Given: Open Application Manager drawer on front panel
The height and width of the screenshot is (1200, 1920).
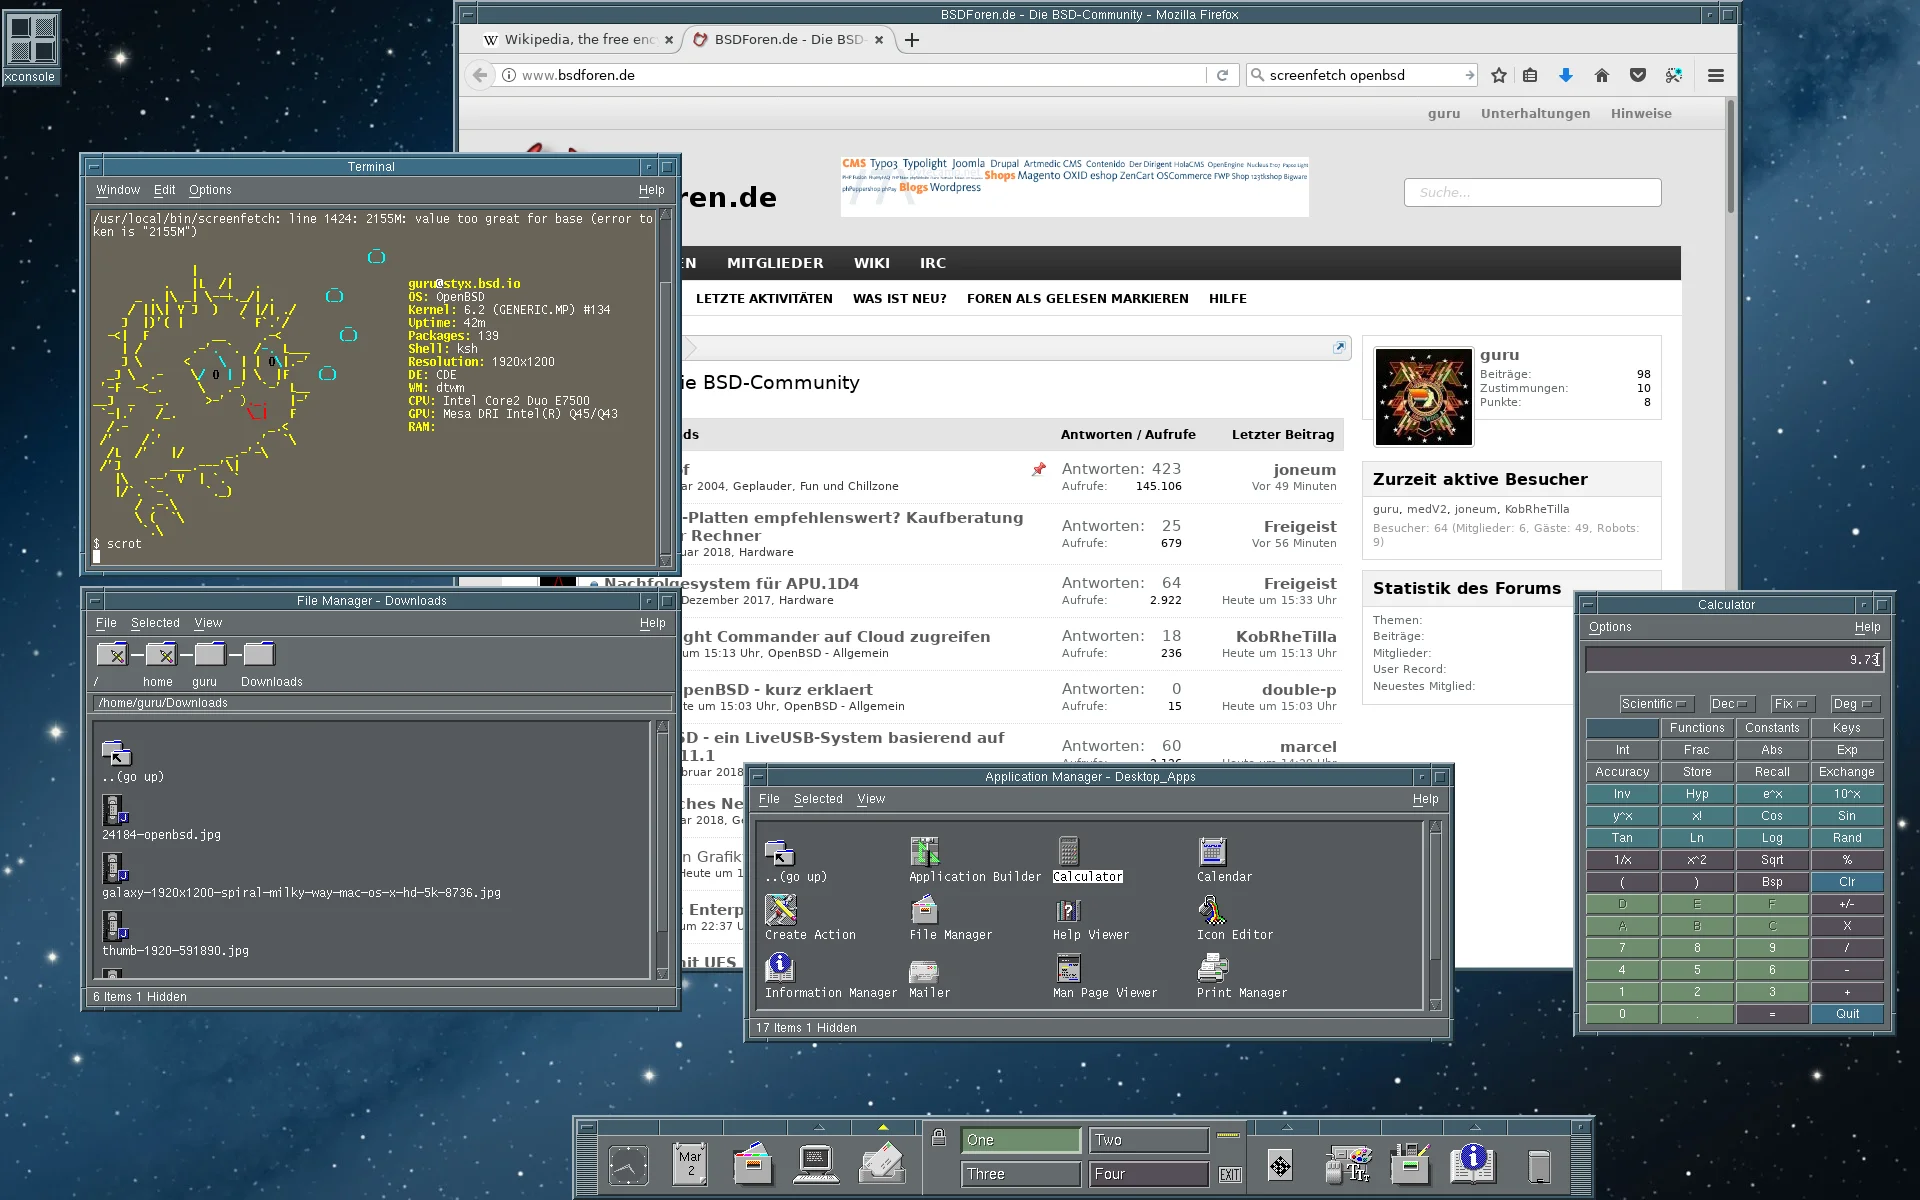Looking at the screenshot, I should [x=1410, y=1165].
